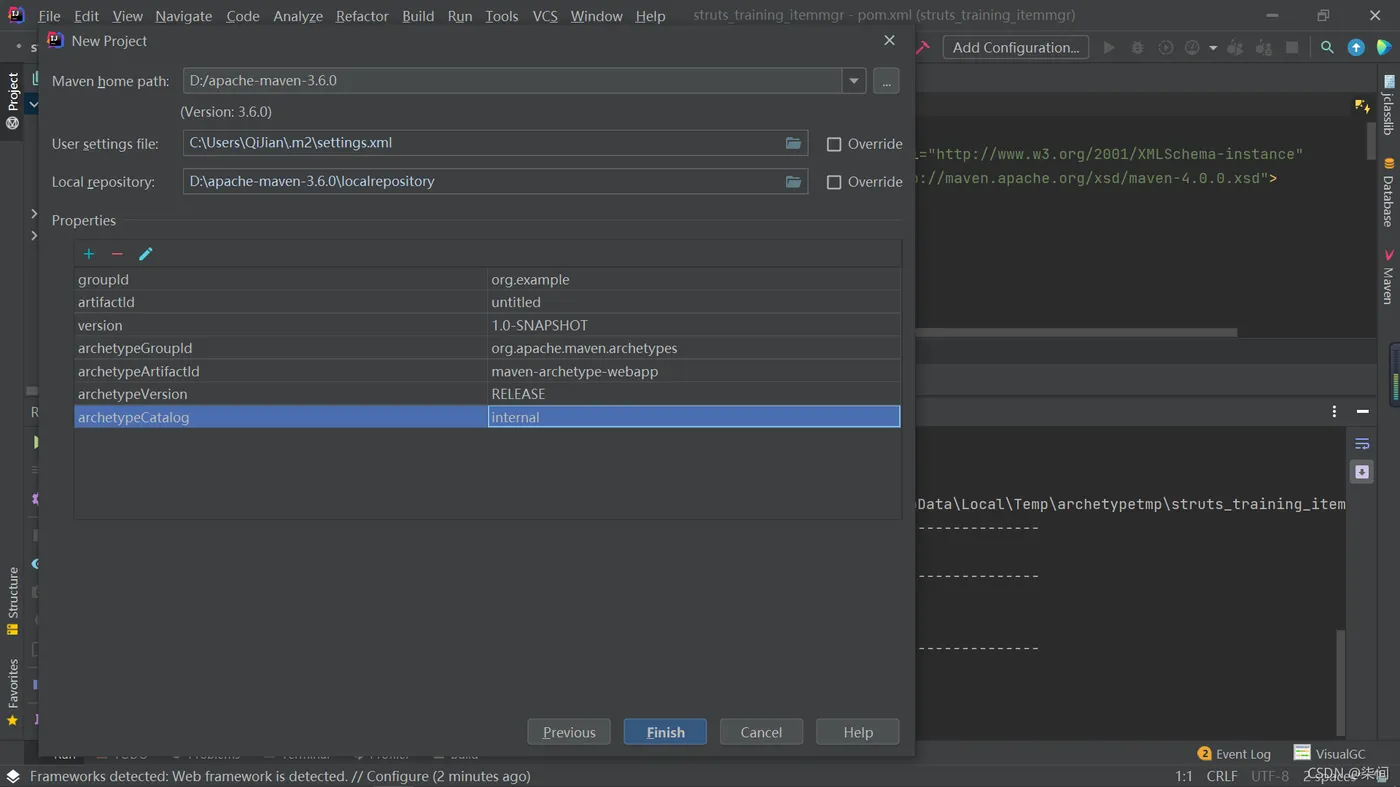Viewport: 1400px width, 787px height.
Task: Open the Database tool window on the right
Action: [x=1388, y=192]
